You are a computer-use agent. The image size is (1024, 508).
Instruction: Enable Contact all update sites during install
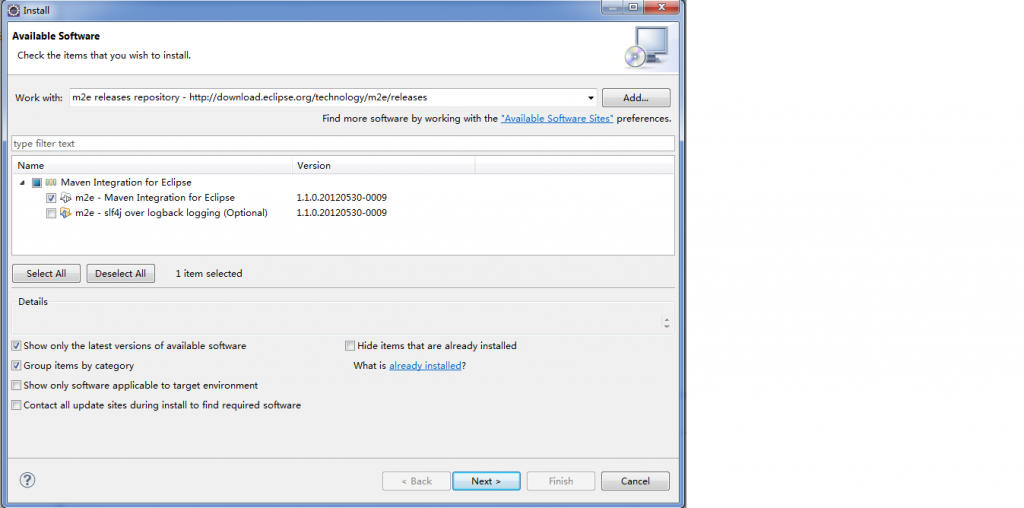(16, 405)
